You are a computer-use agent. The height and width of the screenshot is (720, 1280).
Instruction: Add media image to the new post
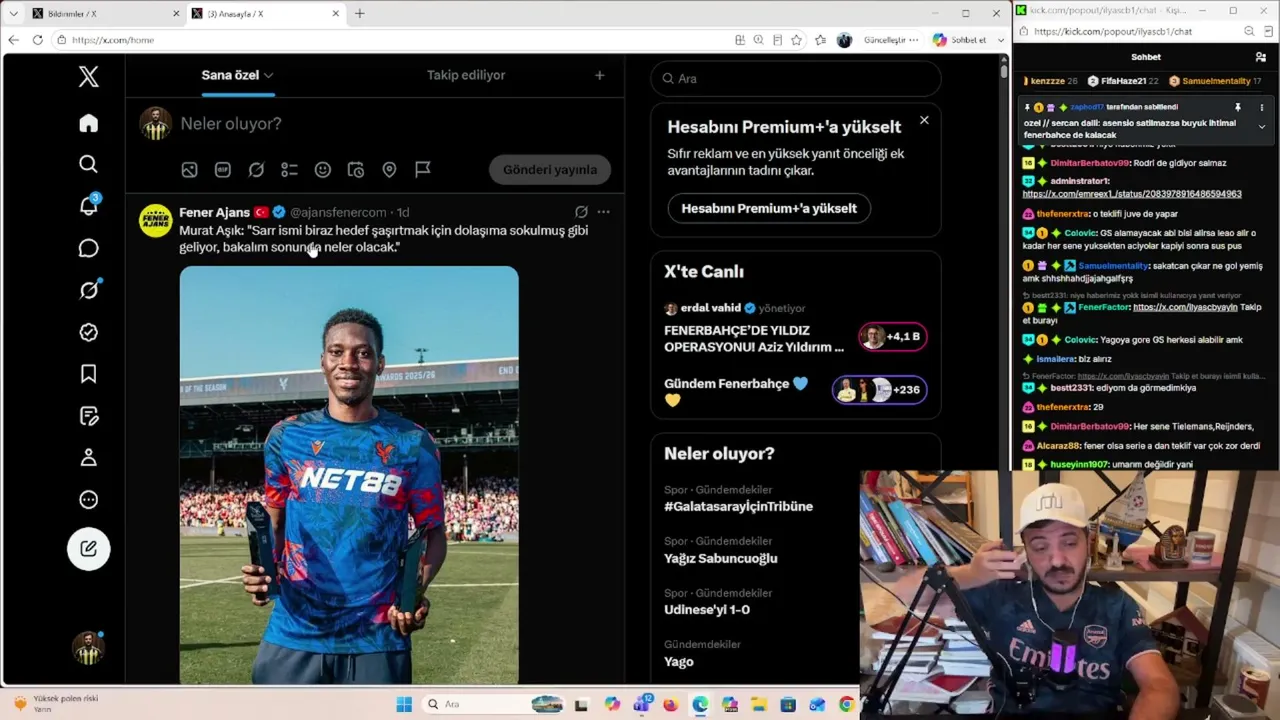point(189,170)
